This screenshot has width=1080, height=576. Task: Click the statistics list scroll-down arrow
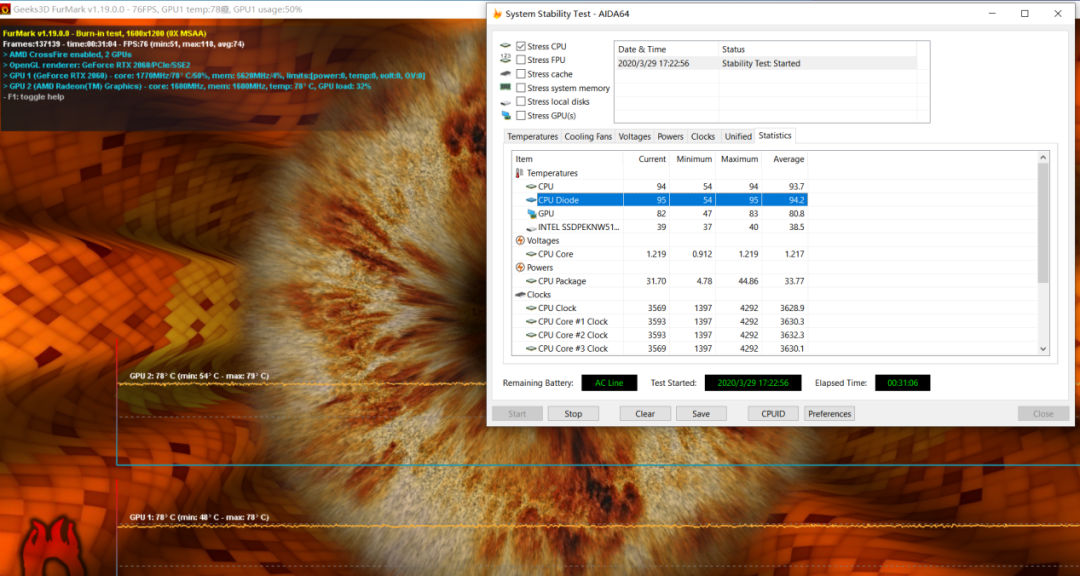(1043, 349)
